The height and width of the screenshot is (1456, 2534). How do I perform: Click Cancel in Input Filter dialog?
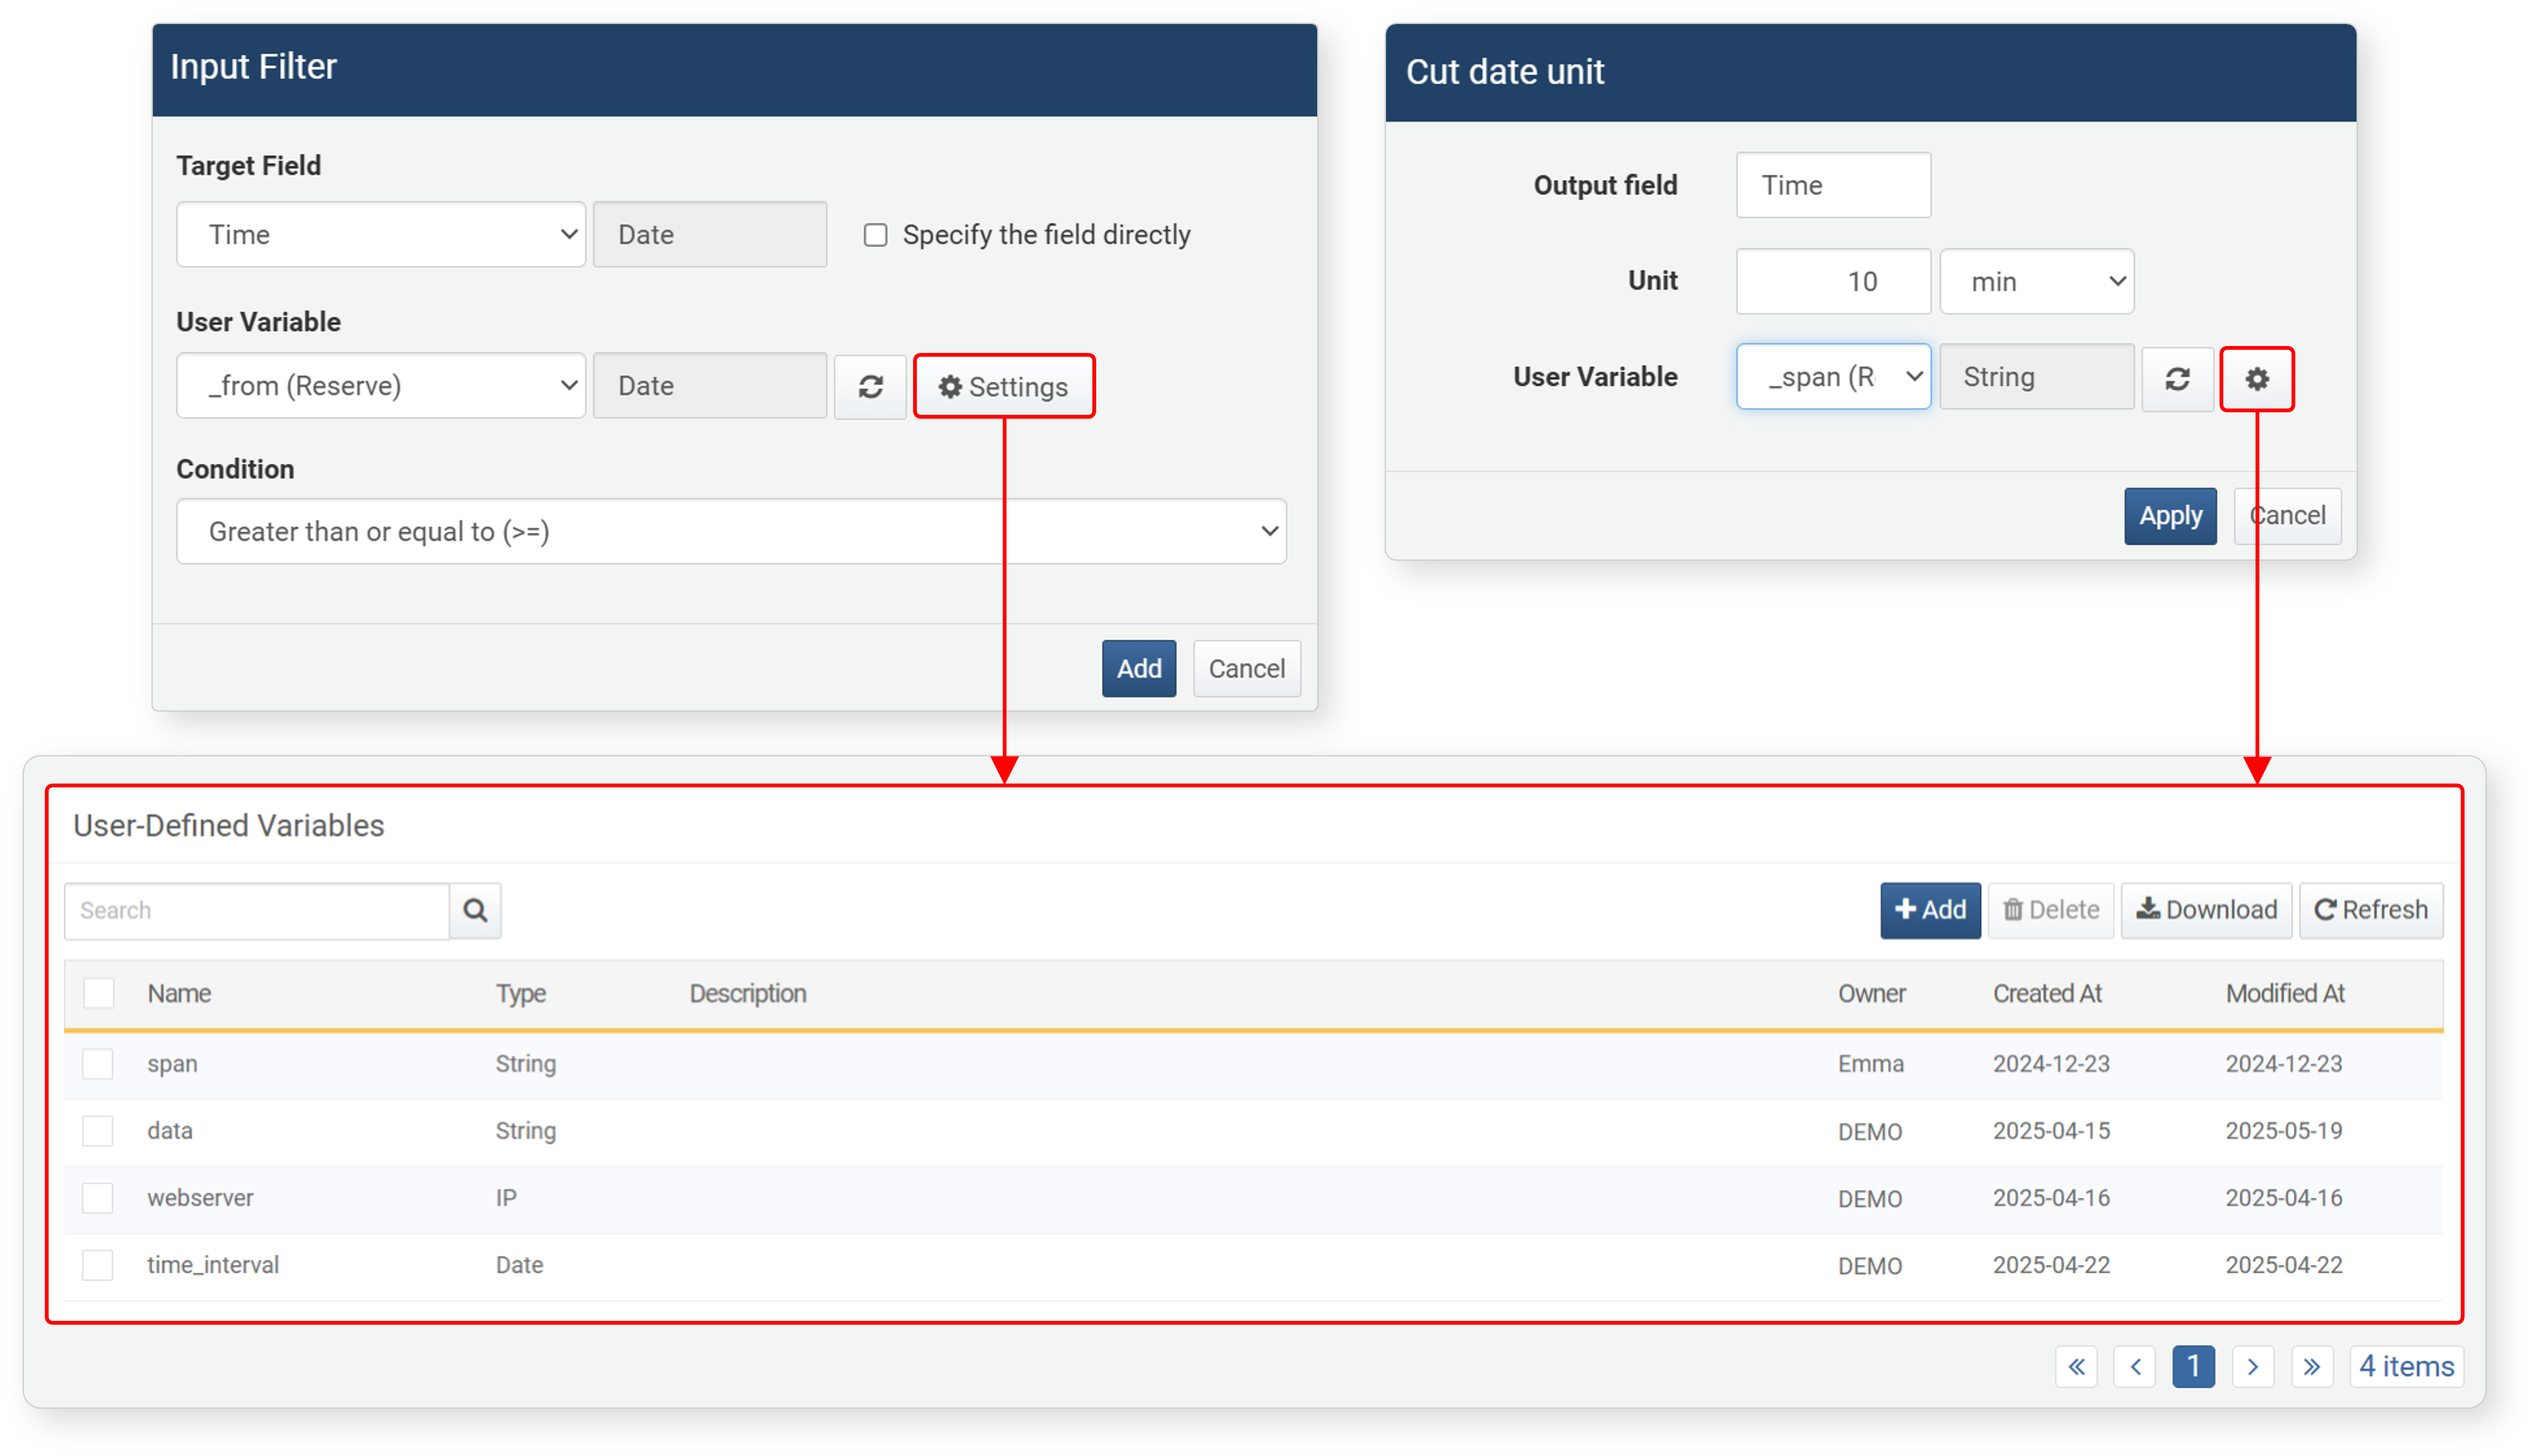point(1246,669)
